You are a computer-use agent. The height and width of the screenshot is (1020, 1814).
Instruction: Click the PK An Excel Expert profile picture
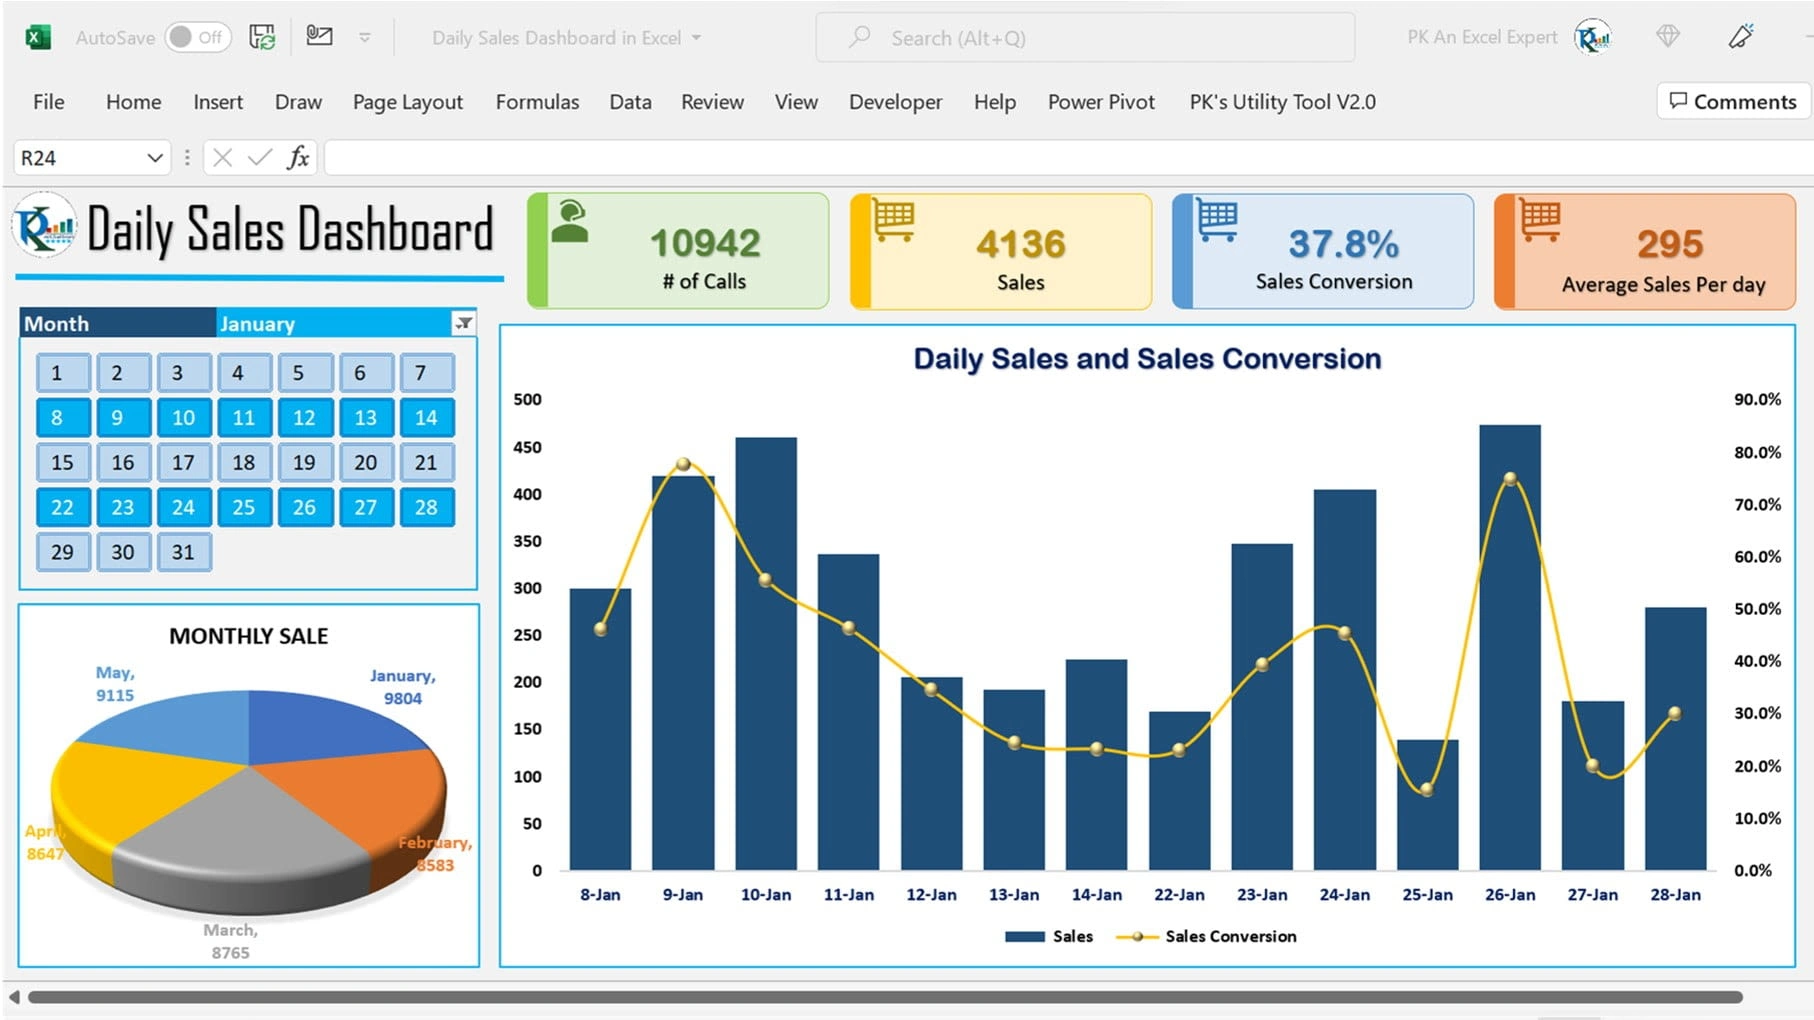point(1593,37)
